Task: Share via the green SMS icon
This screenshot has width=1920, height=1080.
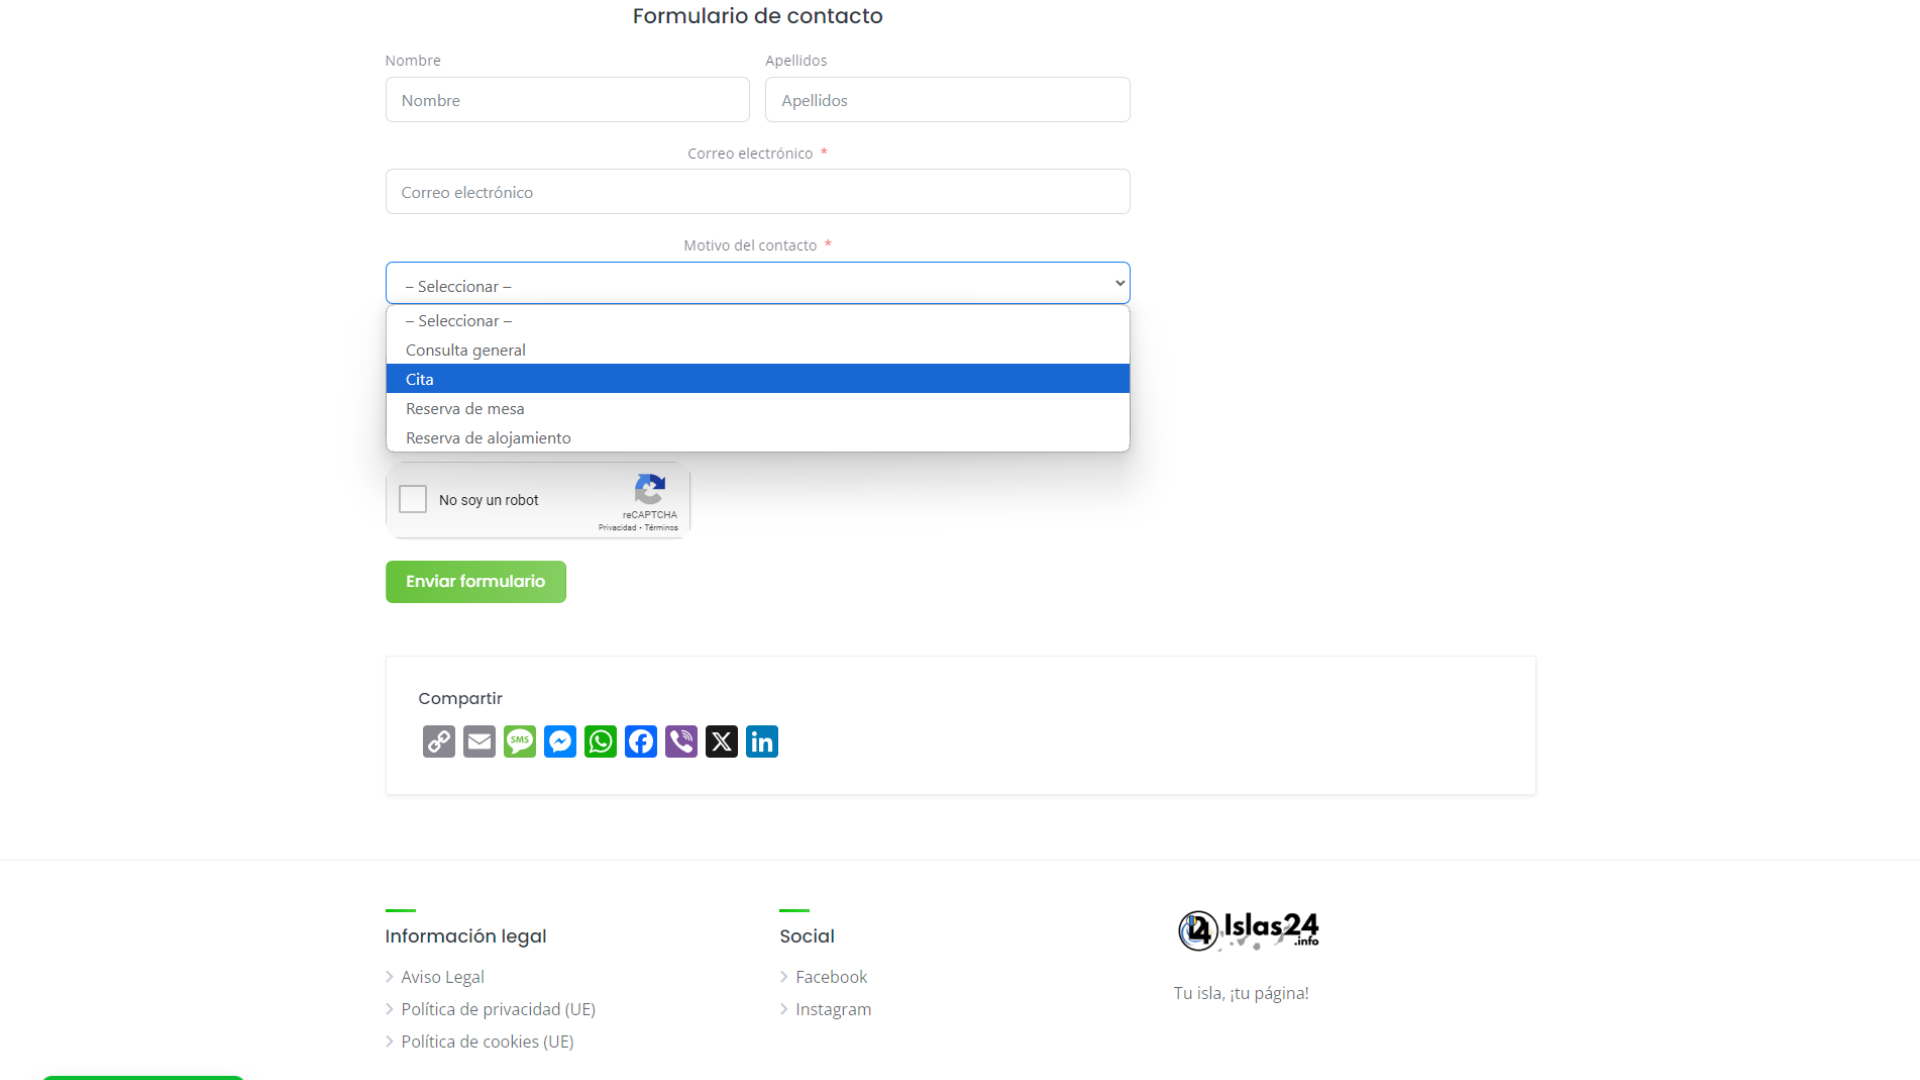Action: (x=519, y=741)
